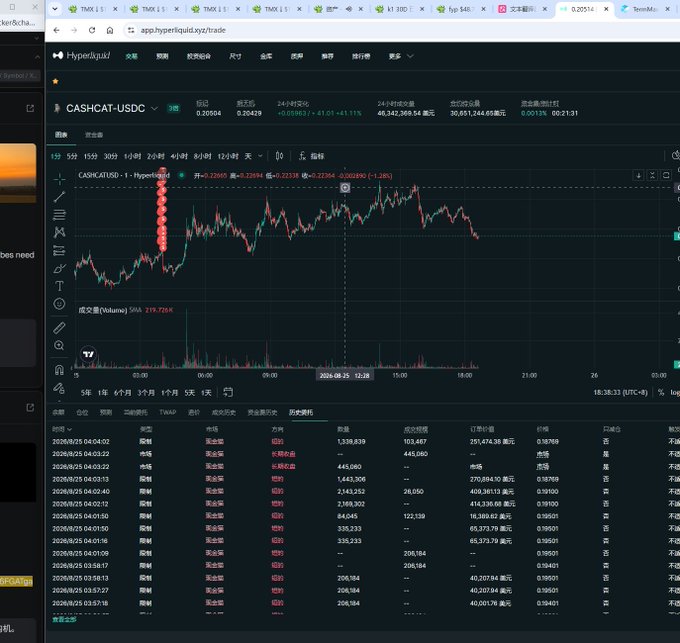The image size is (680, 643).
Task: Switch to the 资金费历史 tab
Action: pos(262,412)
